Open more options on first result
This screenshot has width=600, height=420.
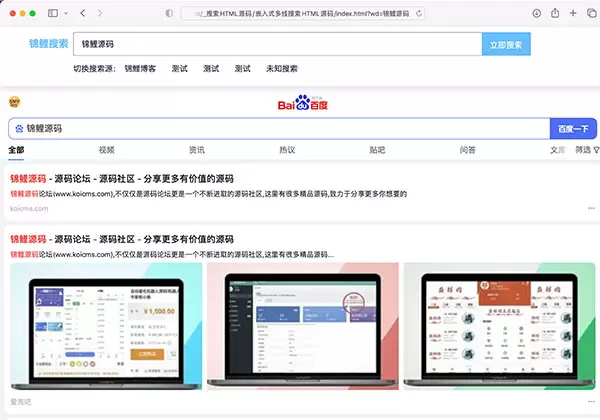pos(591,208)
